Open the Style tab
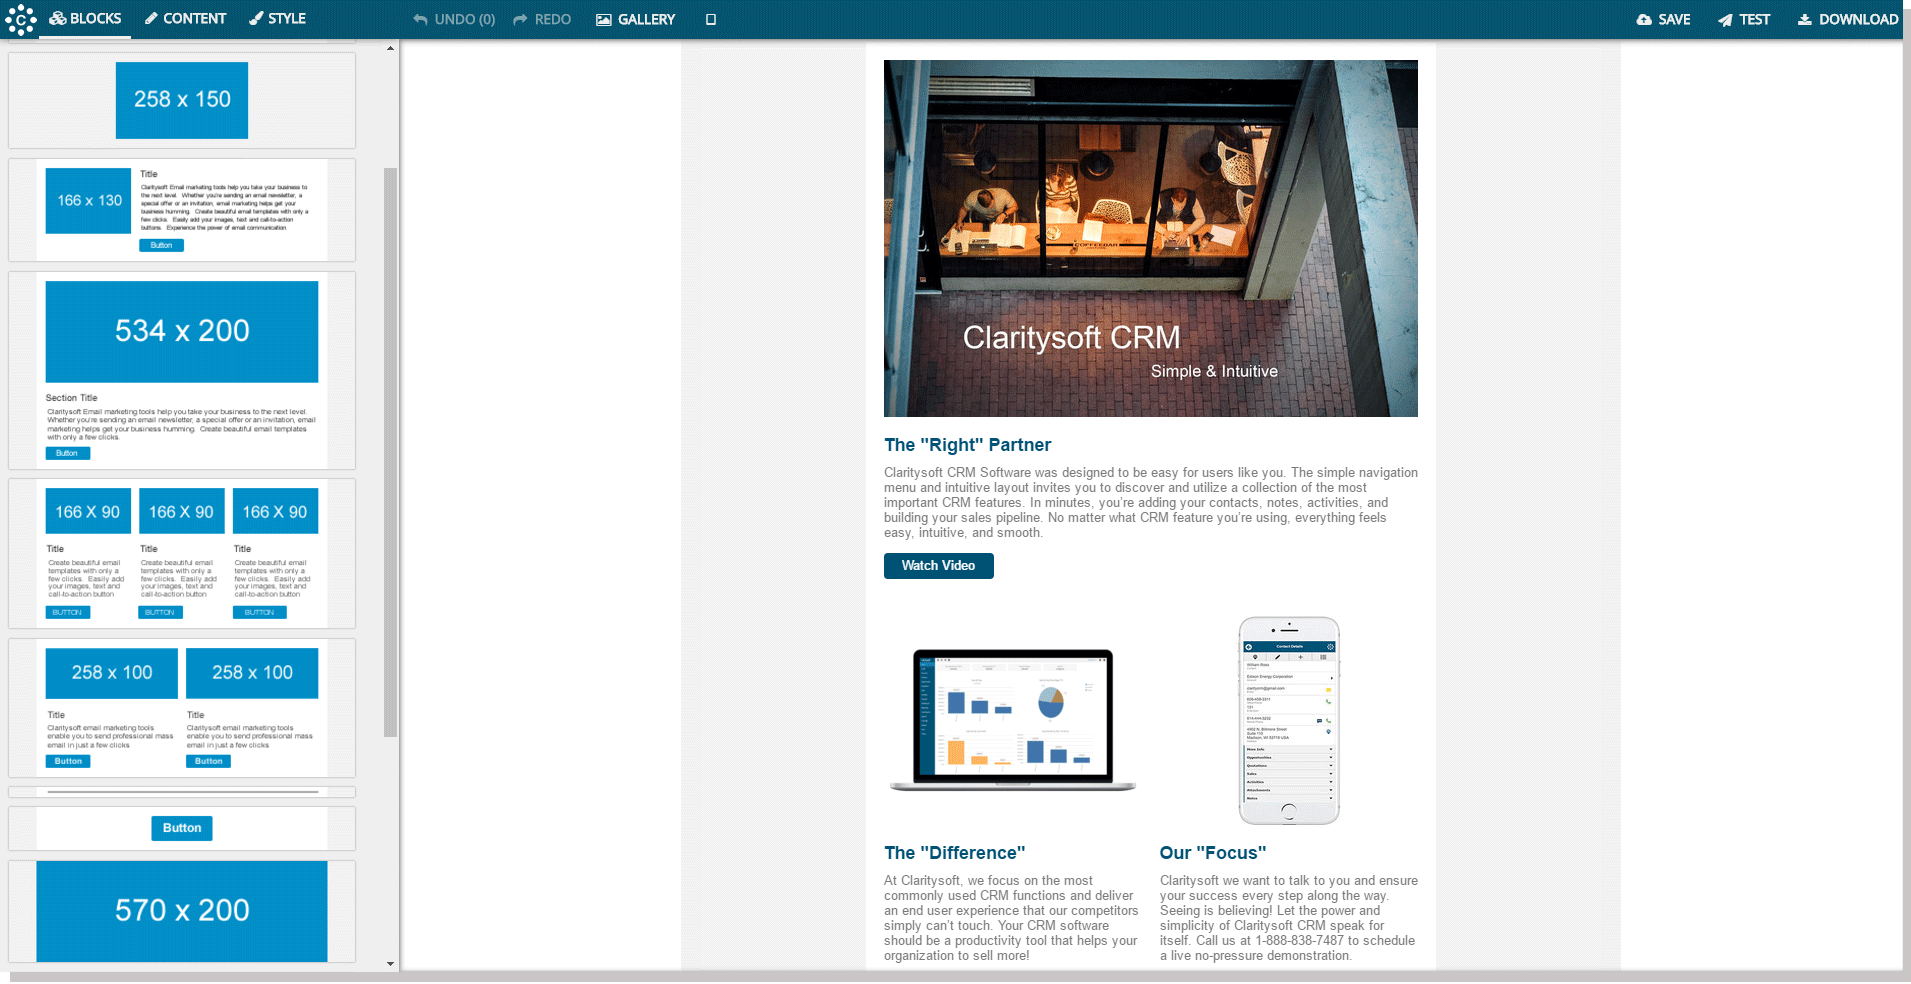Screen dimensions: 1911x984 click(277, 19)
